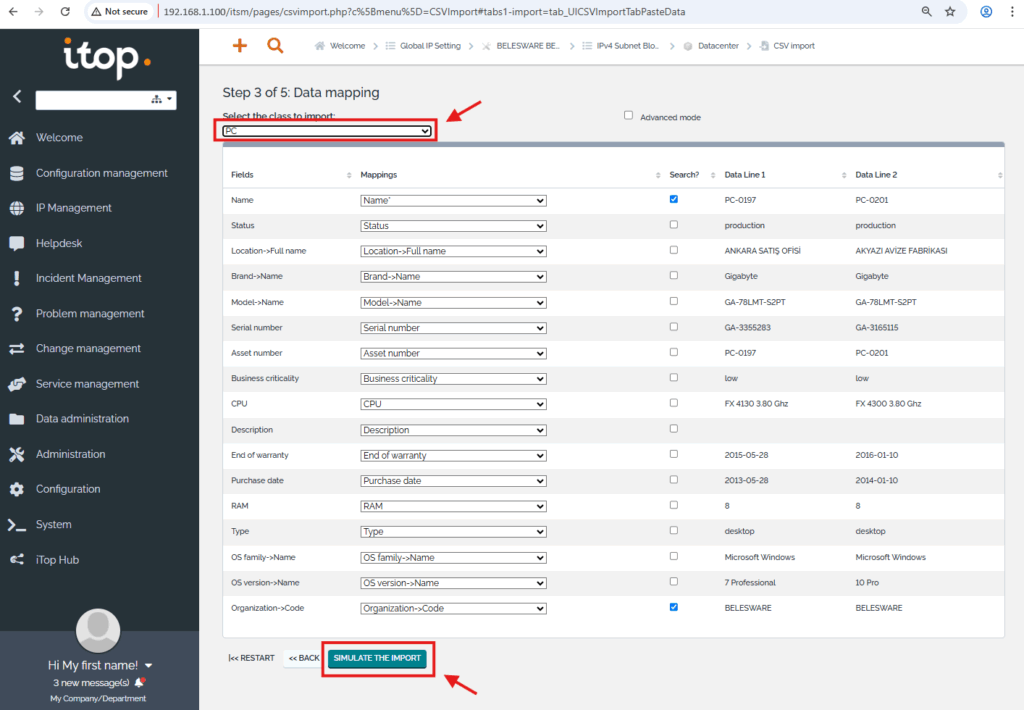Open the Configuration management menu

[101, 173]
